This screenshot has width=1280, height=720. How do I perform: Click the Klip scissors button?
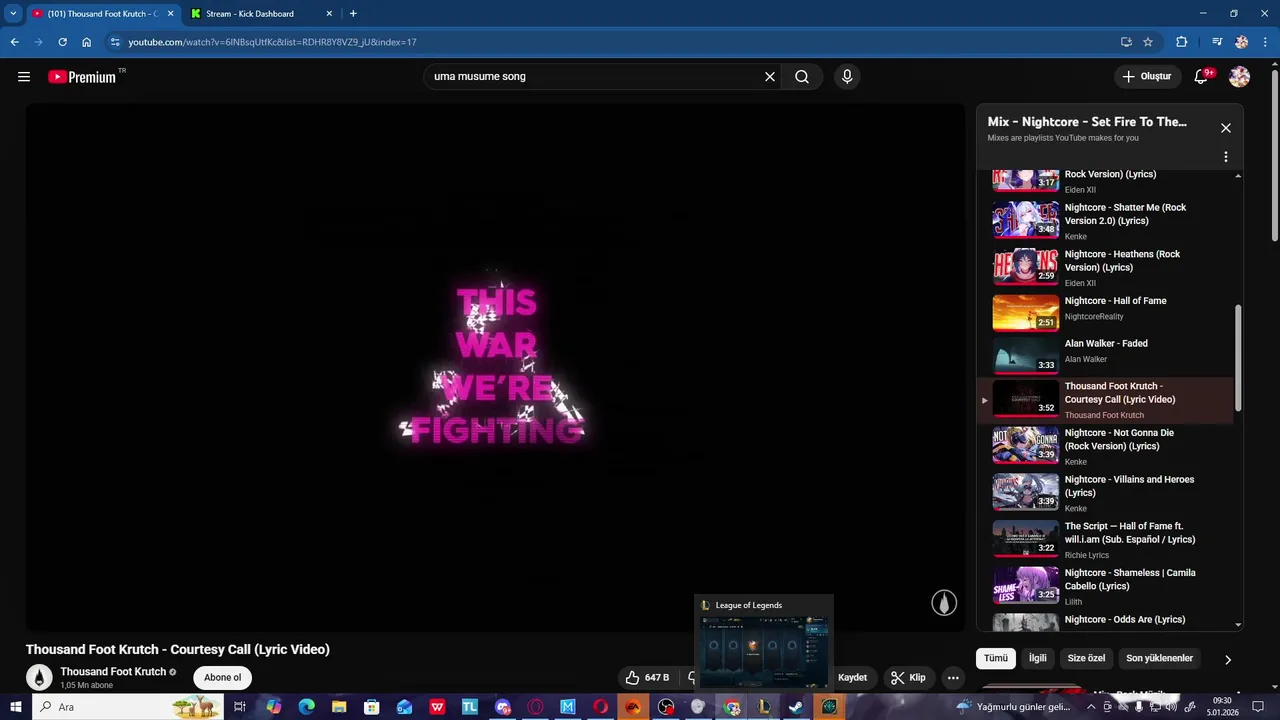[908, 678]
